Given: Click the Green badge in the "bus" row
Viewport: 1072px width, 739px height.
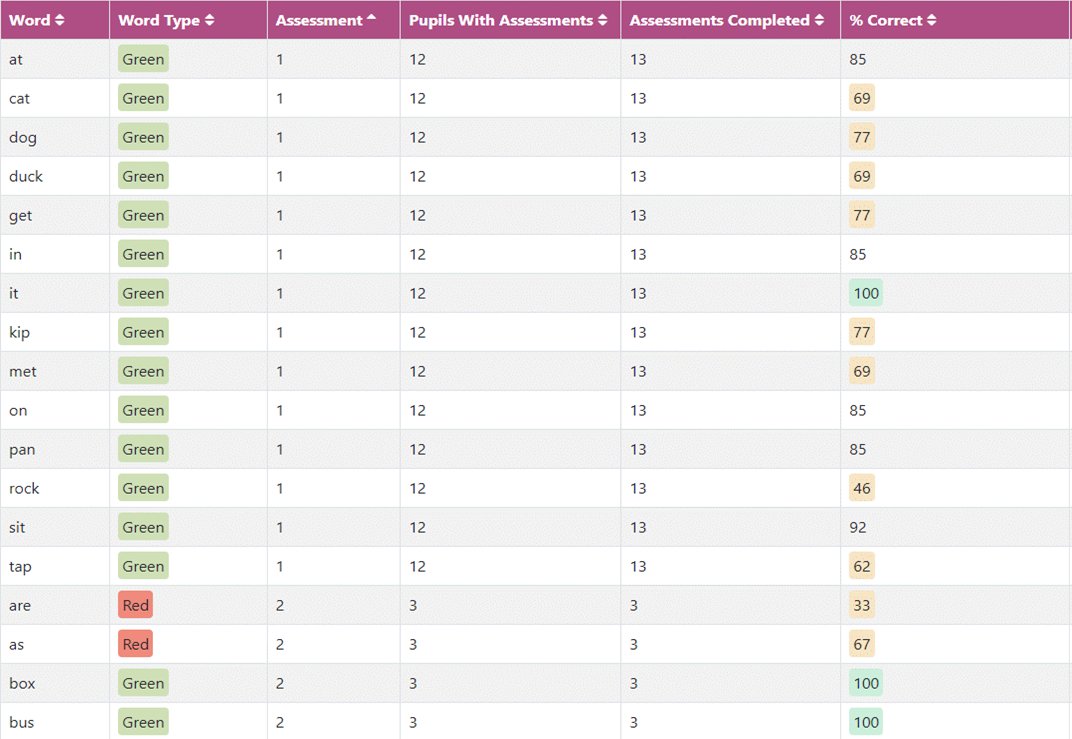Looking at the screenshot, I should click(x=144, y=722).
